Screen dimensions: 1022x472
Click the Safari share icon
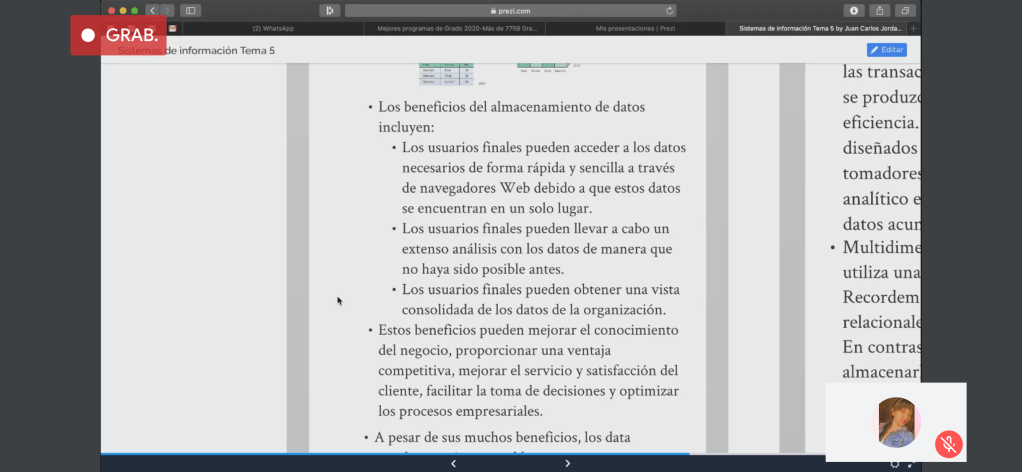879,10
